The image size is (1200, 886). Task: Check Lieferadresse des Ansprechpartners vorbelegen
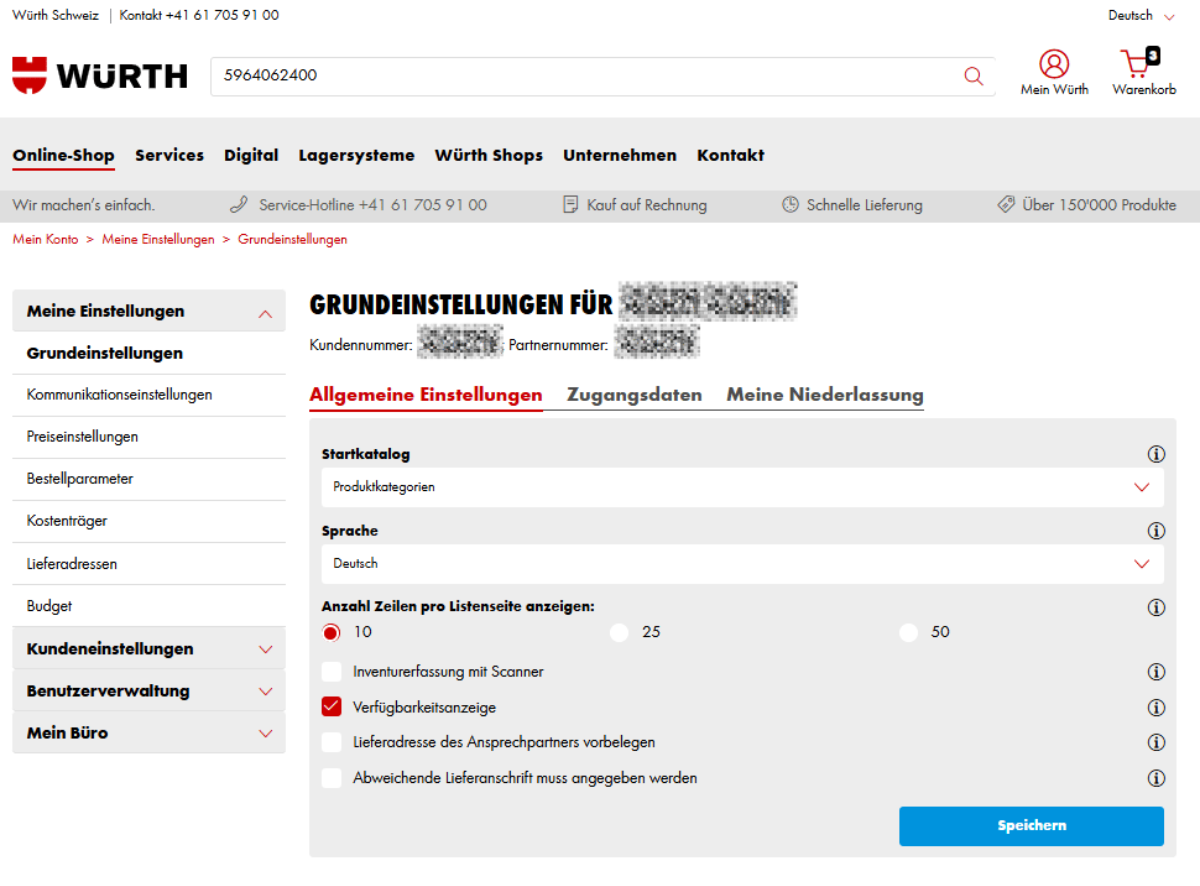click(x=332, y=743)
